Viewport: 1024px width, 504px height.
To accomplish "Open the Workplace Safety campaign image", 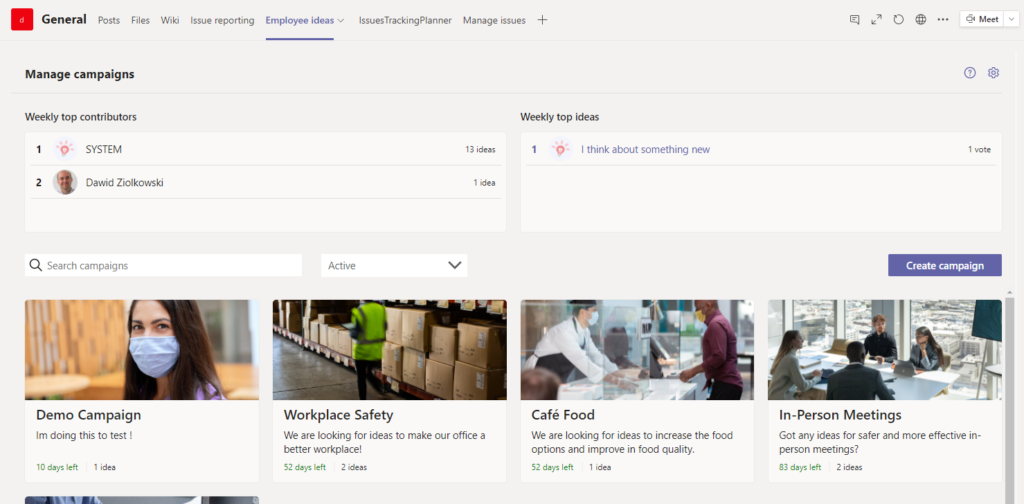I will tap(389, 349).
